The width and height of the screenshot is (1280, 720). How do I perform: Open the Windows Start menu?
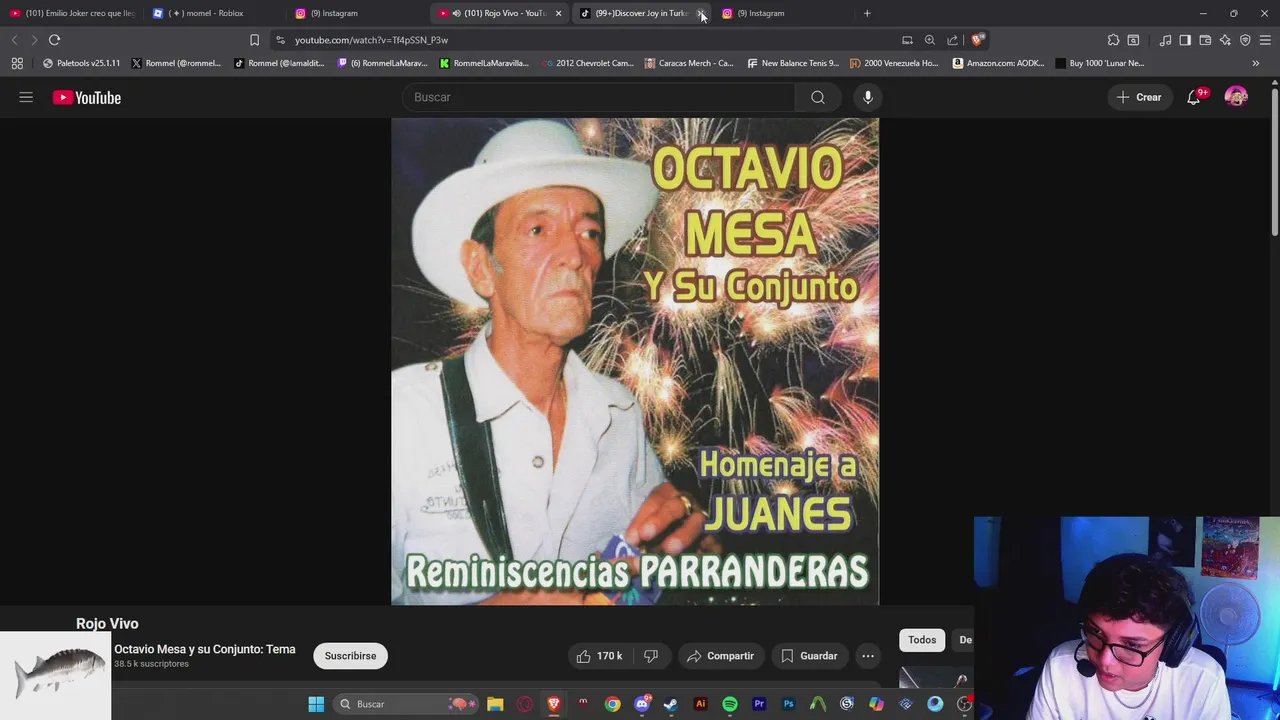(x=316, y=704)
